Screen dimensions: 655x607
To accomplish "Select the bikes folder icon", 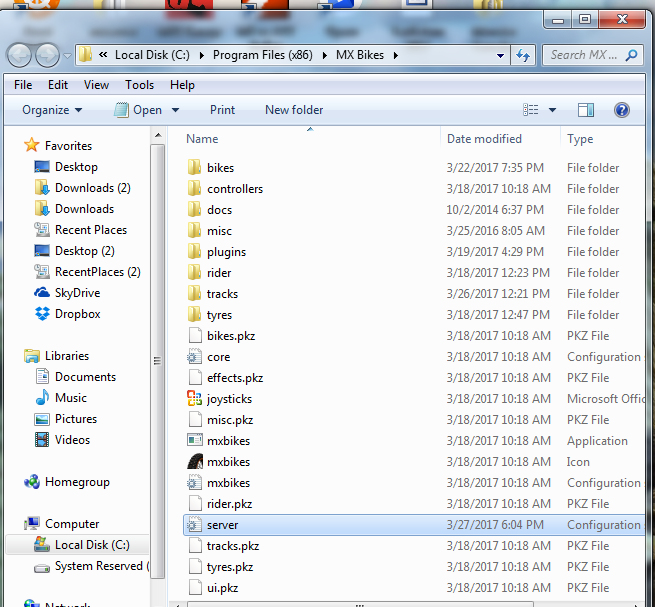I will tap(194, 167).
